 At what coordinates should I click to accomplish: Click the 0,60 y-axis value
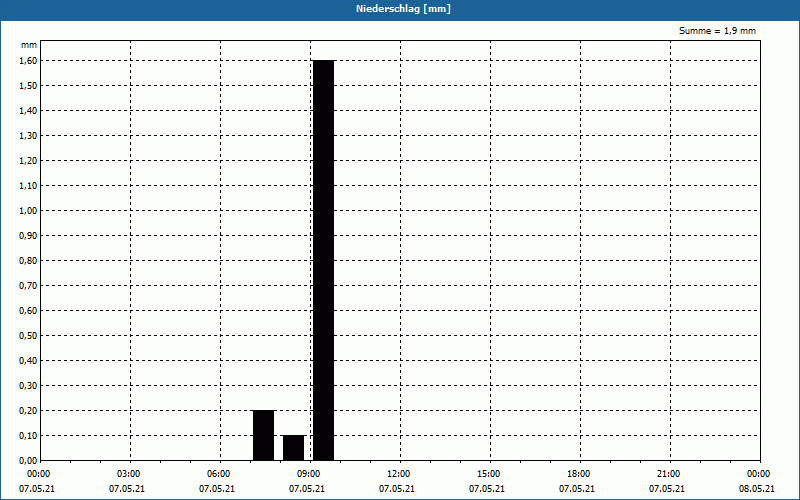click(x=28, y=311)
